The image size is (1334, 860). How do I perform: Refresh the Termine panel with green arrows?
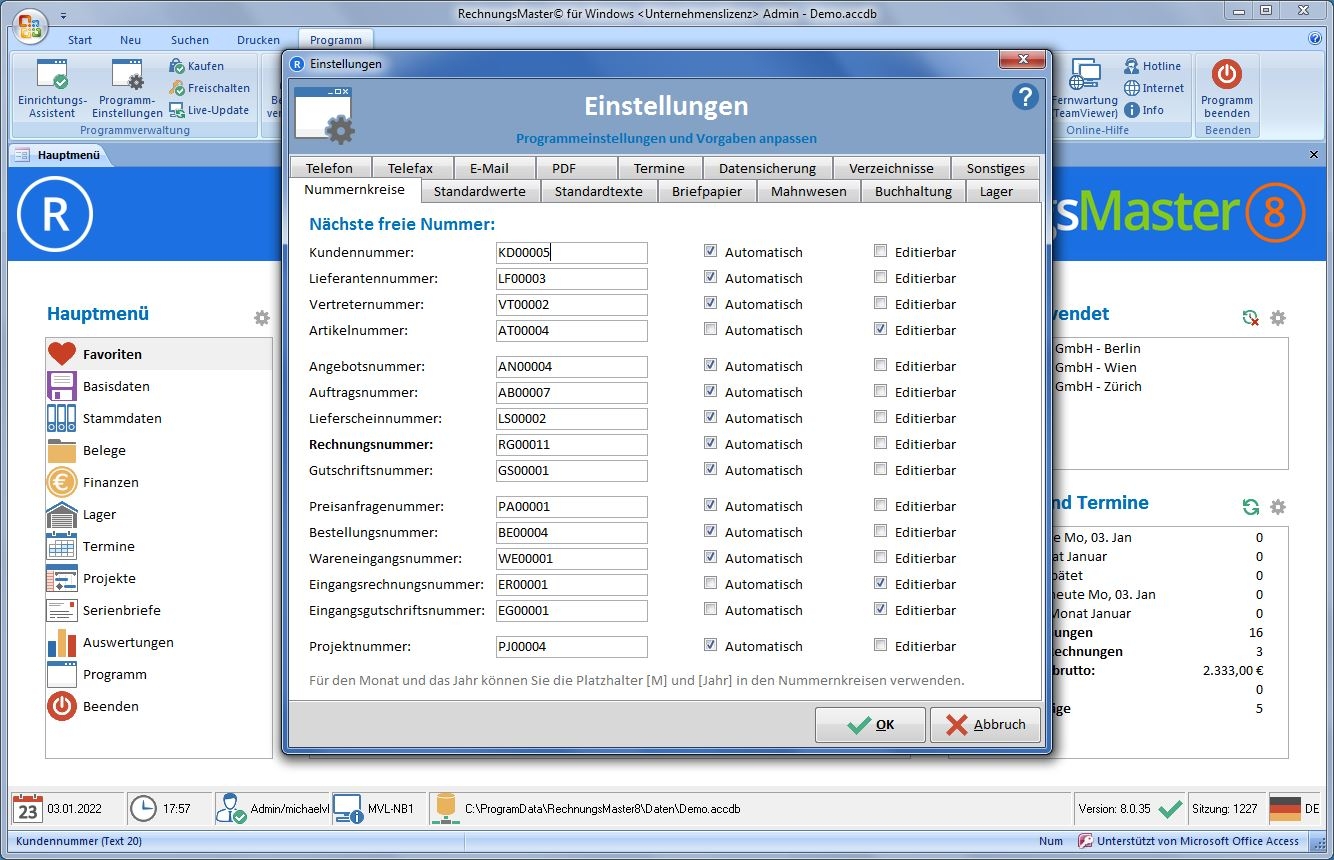point(1250,507)
